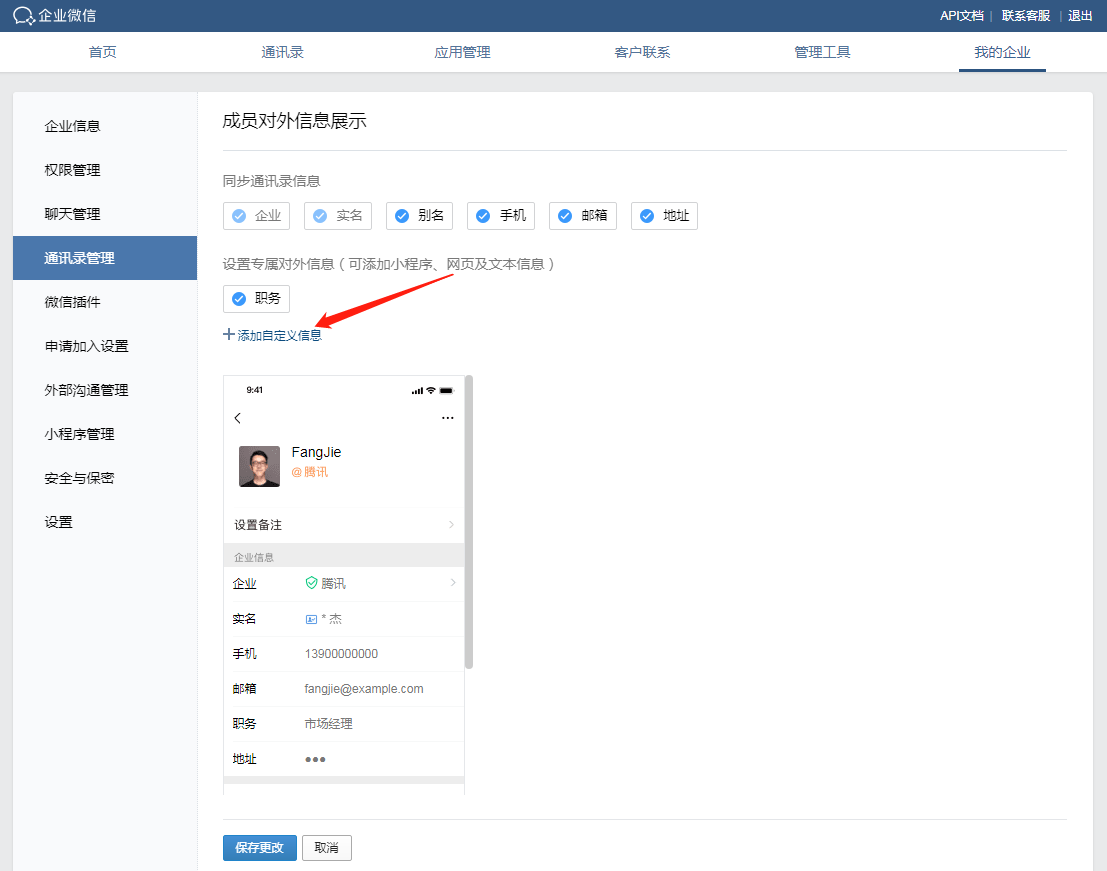Open 外部沟通管理 in the sidebar
The height and width of the screenshot is (871, 1107).
[104, 390]
